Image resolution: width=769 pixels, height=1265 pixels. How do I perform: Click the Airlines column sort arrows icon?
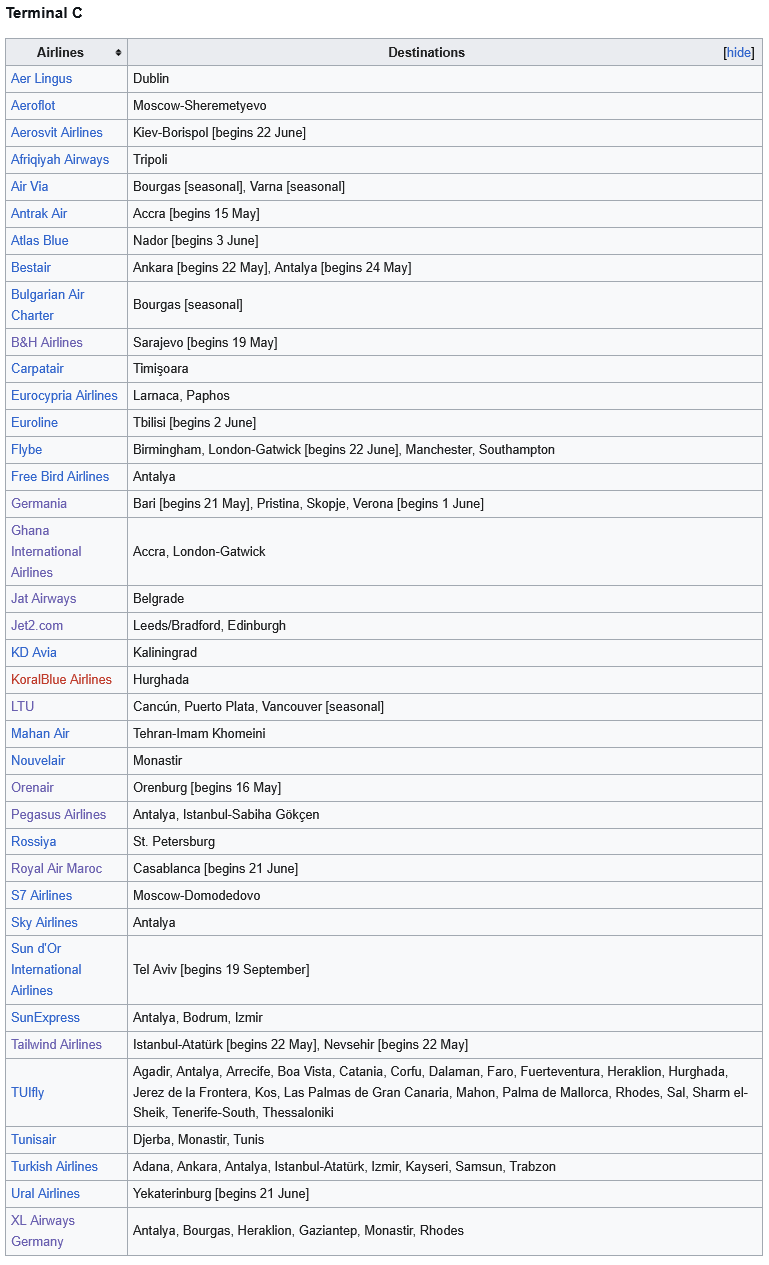tap(119, 53)
